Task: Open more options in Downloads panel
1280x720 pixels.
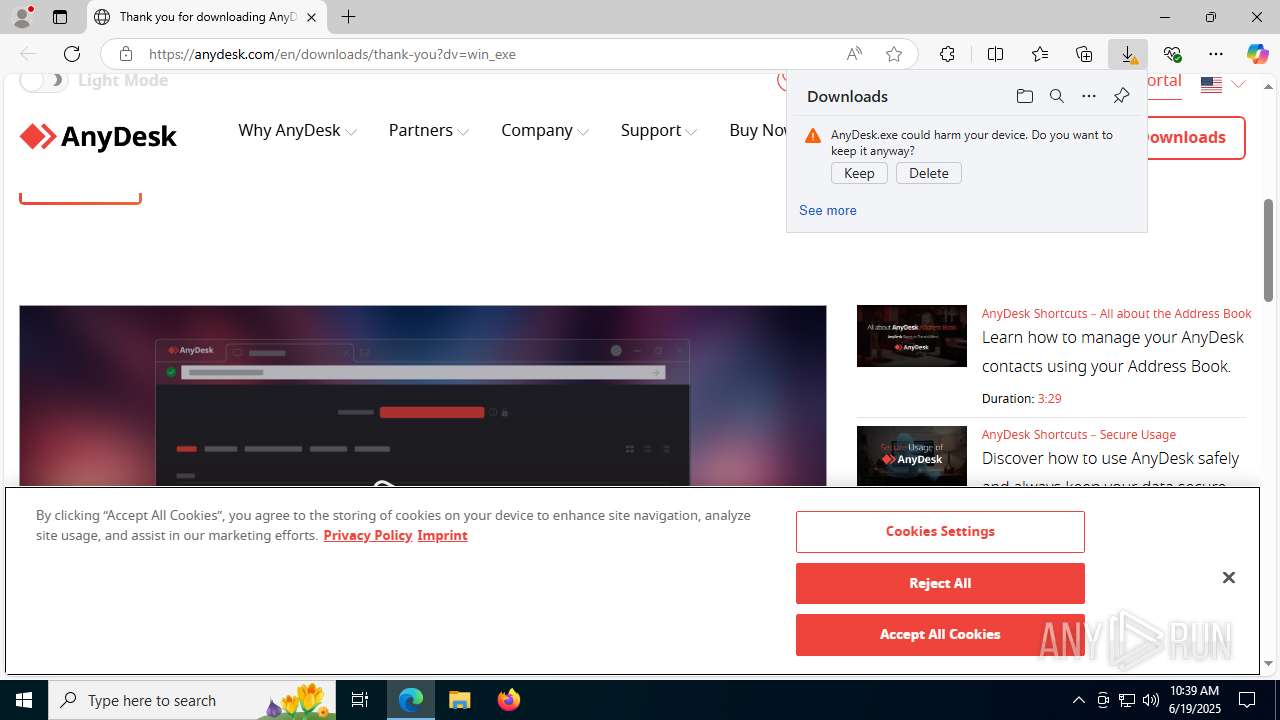Action: coord(1089,96)
